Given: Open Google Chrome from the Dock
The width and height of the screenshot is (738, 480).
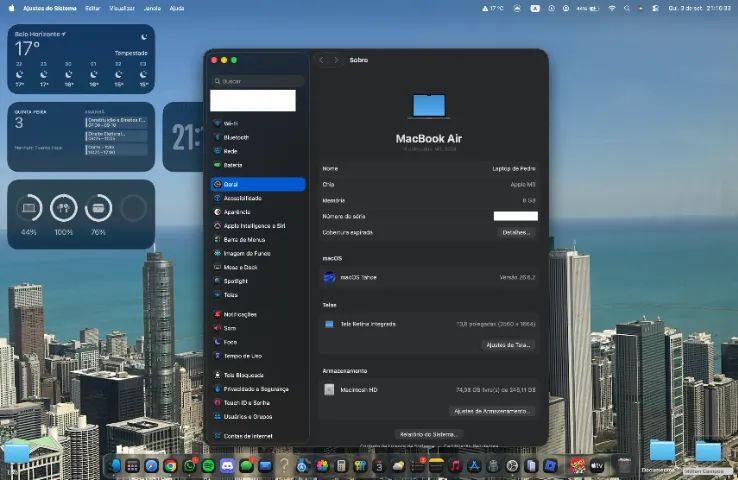Looking at the screenshot, I should click(x=170, y=466).
